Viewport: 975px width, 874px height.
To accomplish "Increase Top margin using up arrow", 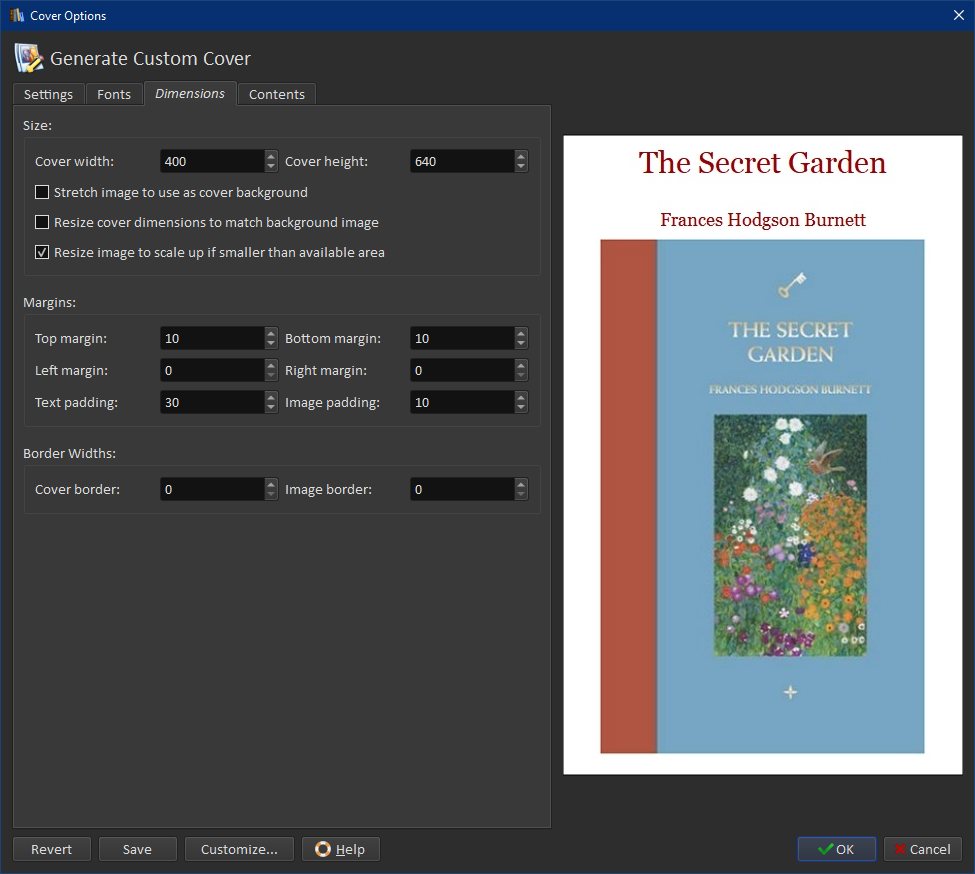I will click(271, 334).
